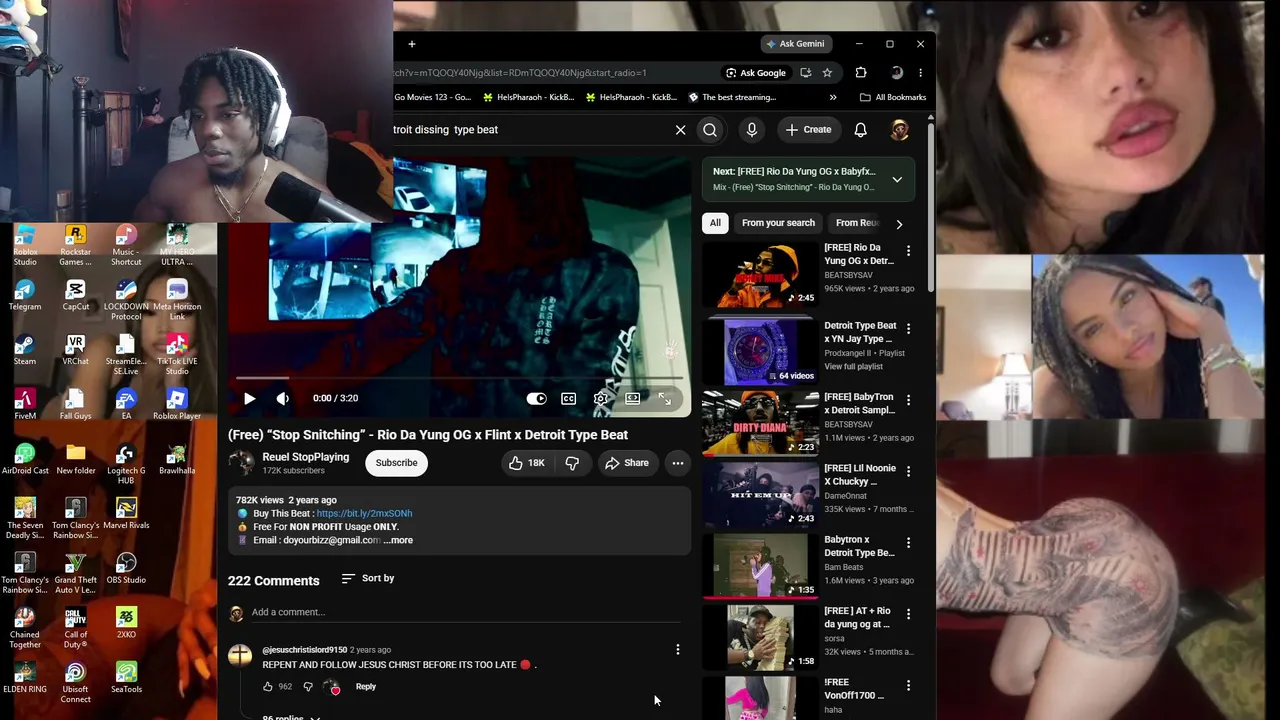Select the OBS Studio desktop shortcut
This screenshot has width=1280, height=720.
(126, 568)
